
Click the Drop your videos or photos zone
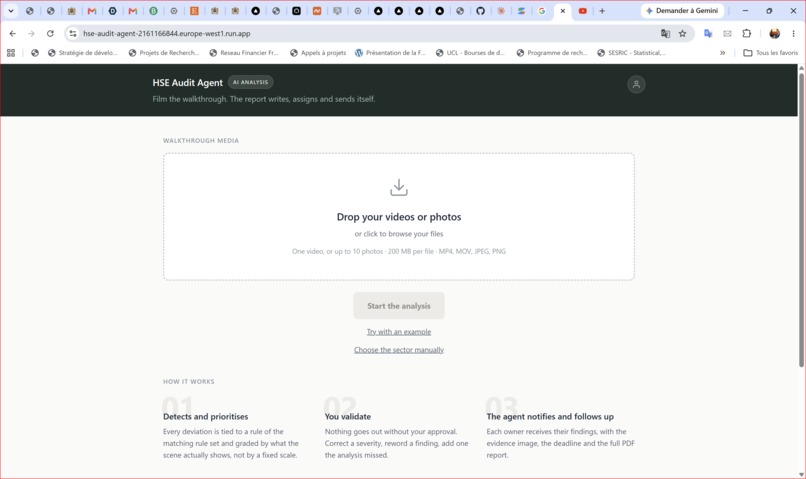tap(398, 216)
